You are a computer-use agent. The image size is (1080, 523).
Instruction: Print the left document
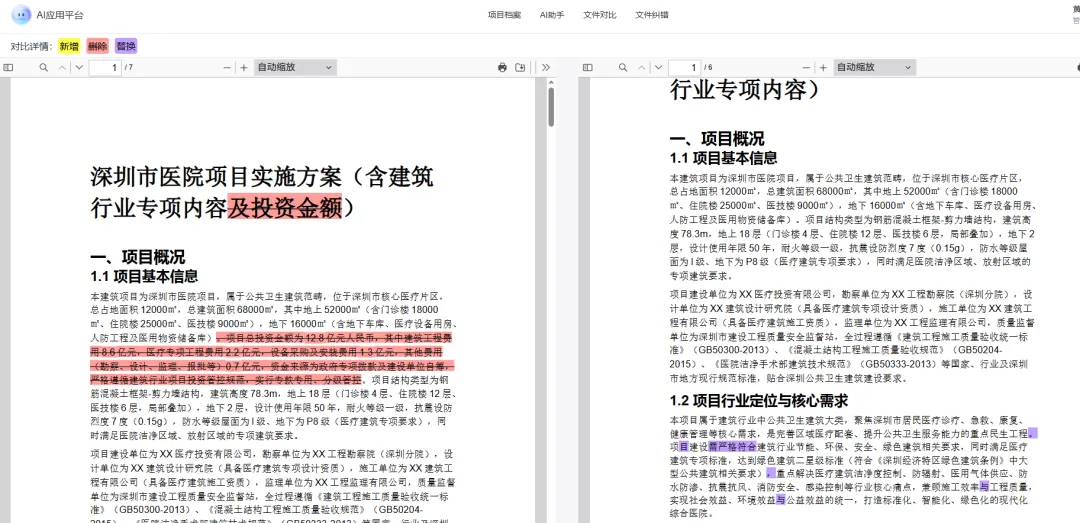[x=502, y=68]
